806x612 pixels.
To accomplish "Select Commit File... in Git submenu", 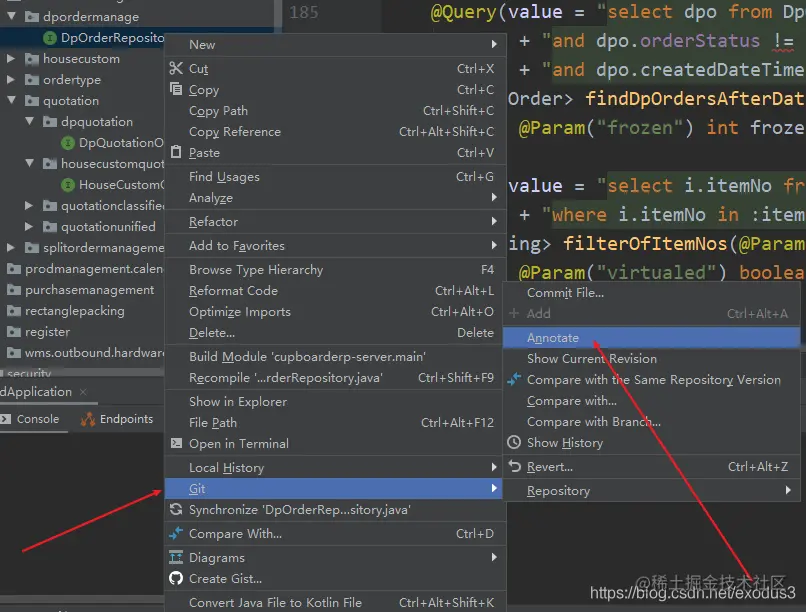I will click(x=652, y=292).
